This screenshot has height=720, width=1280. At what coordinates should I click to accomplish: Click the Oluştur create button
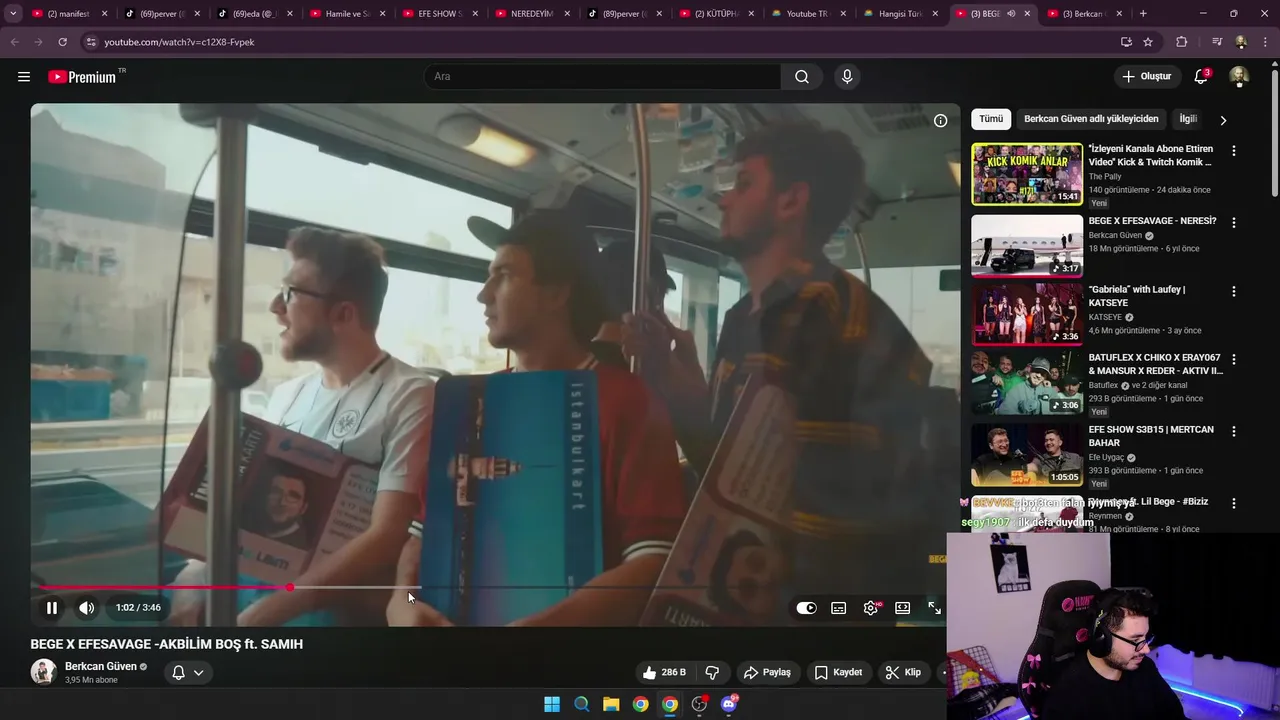(1147, 77)
